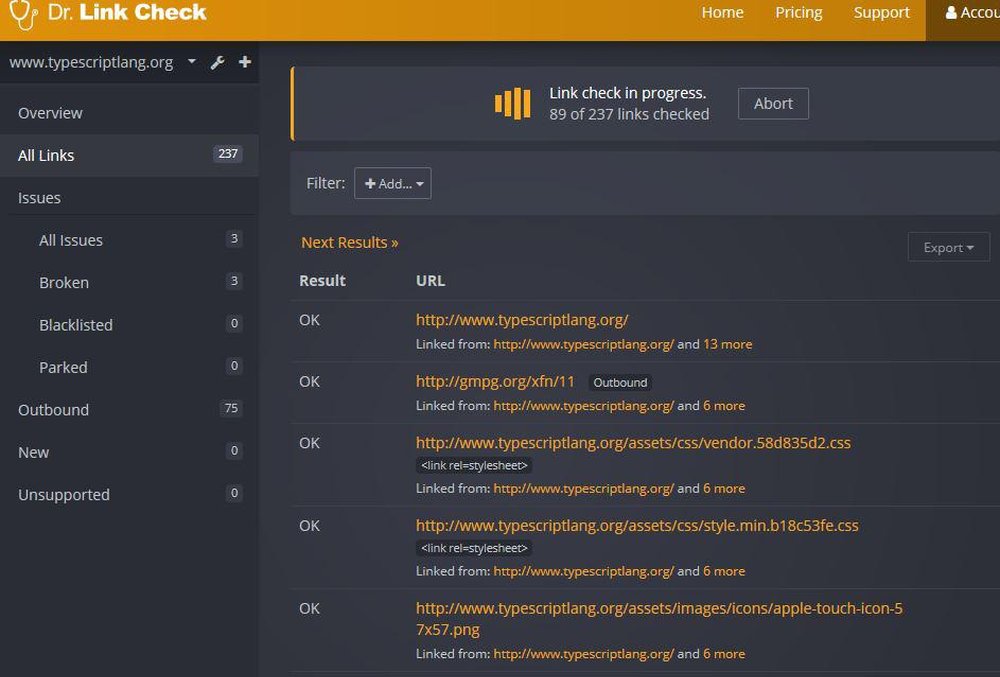Click '89 of 237 links checked' text
The image size is (1000, 677).
click(629, 114)
